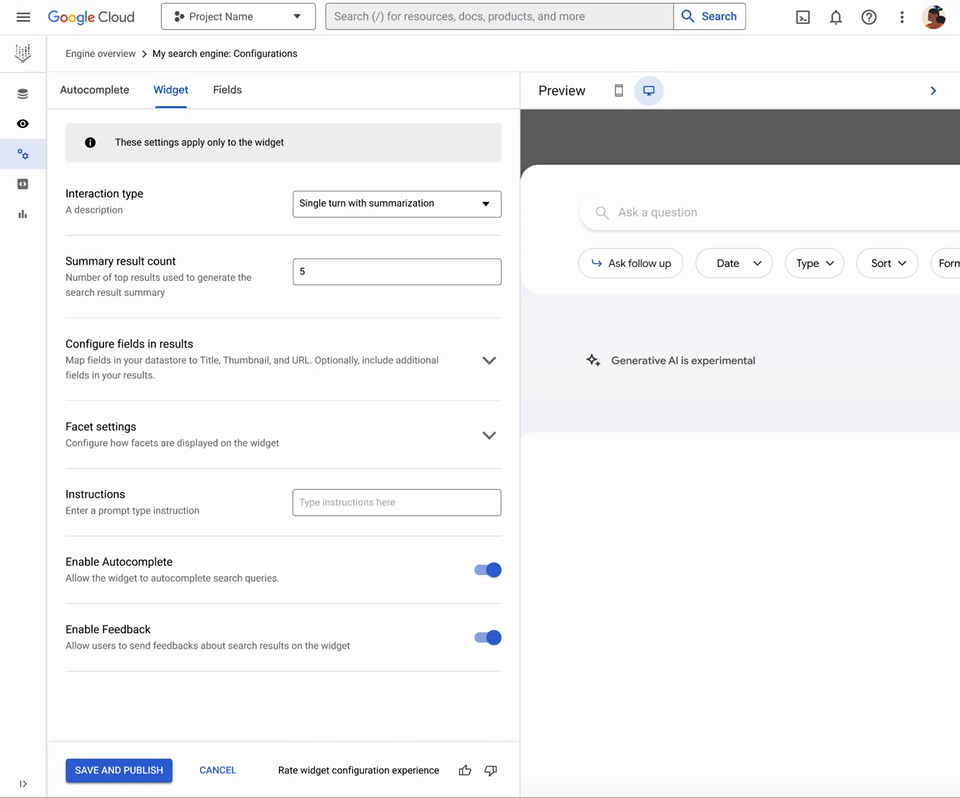Toggle Enable Autocomplete switch

pos(487,570)
